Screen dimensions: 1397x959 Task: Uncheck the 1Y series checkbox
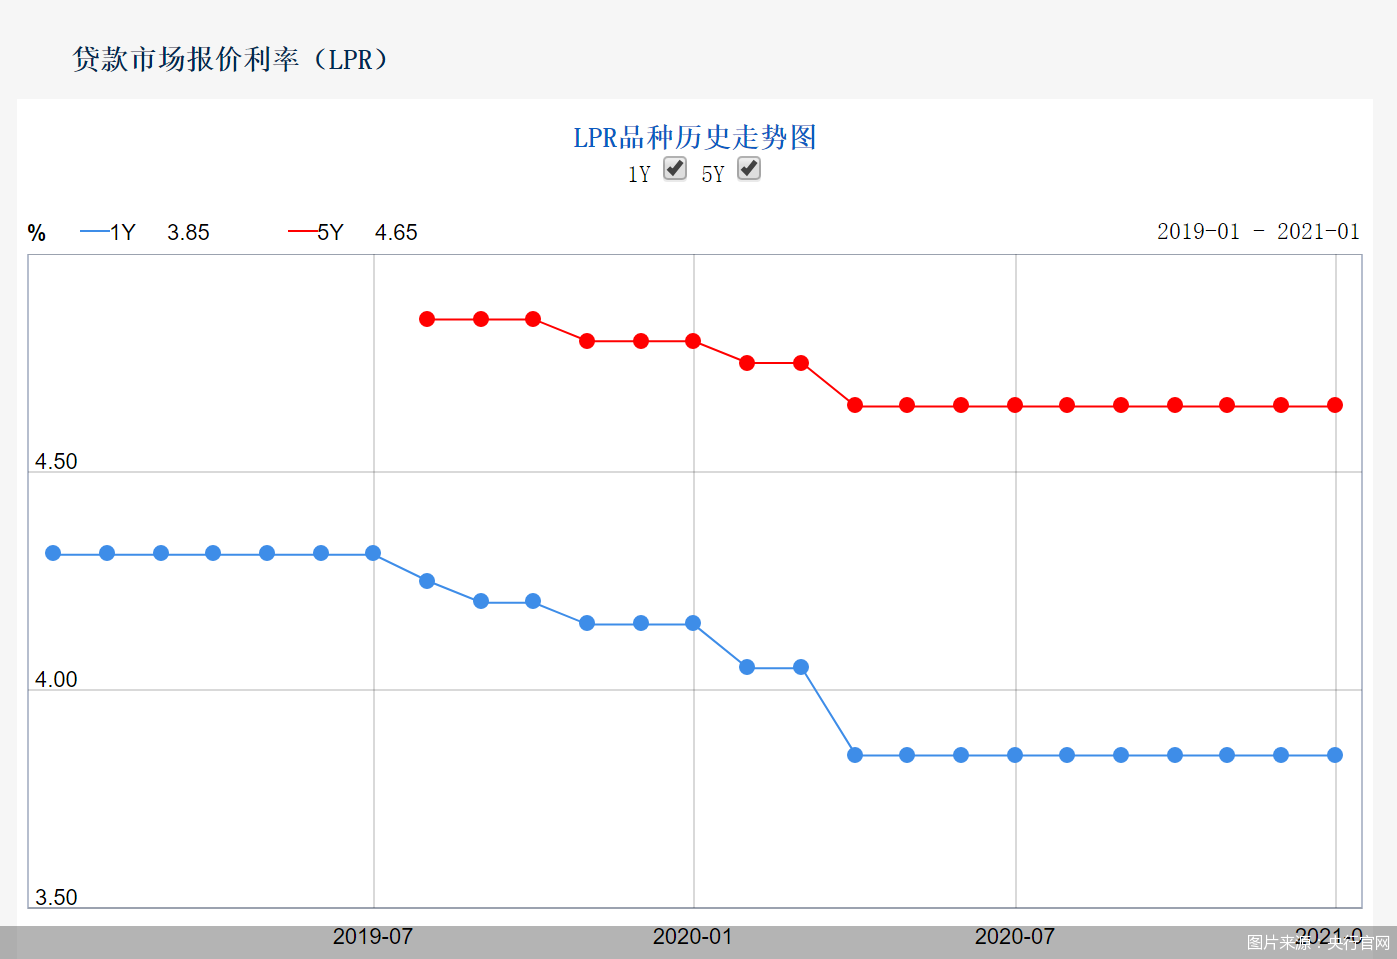(x=675, y=169)
